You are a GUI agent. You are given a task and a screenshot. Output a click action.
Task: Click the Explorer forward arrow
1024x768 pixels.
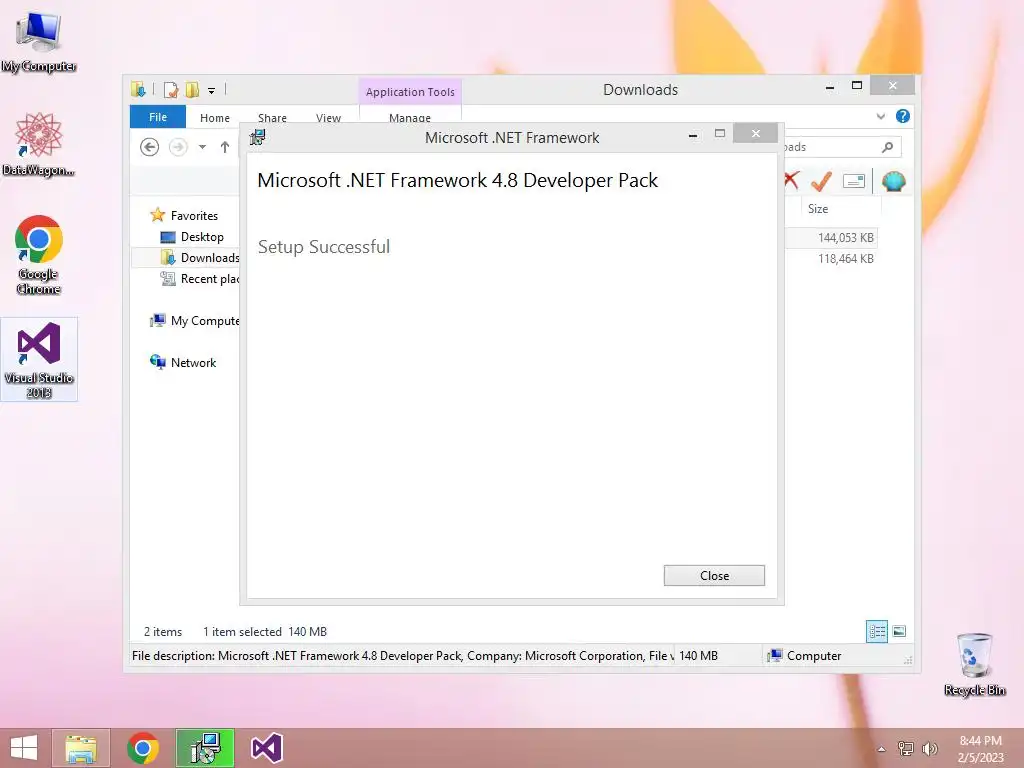[178, 147]
